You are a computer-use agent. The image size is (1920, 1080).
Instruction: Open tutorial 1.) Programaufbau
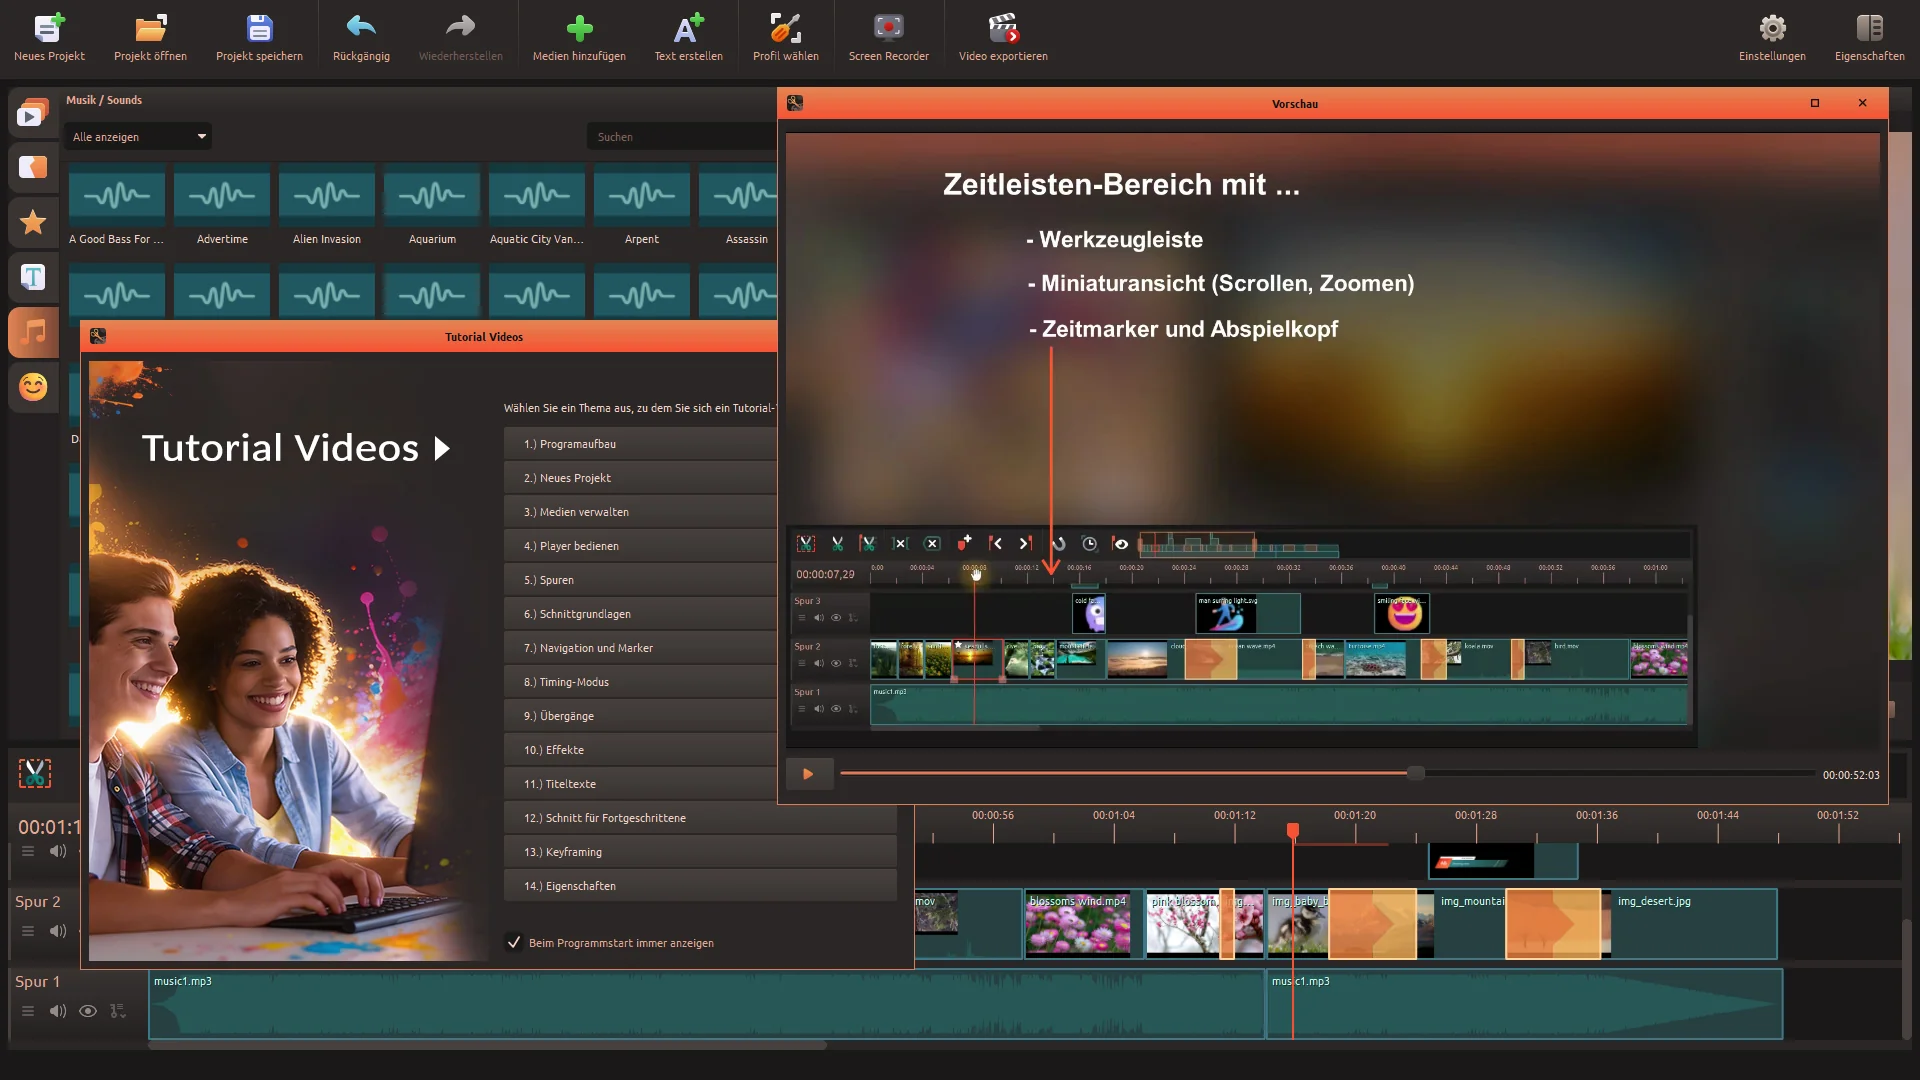(x=640, y=444)
